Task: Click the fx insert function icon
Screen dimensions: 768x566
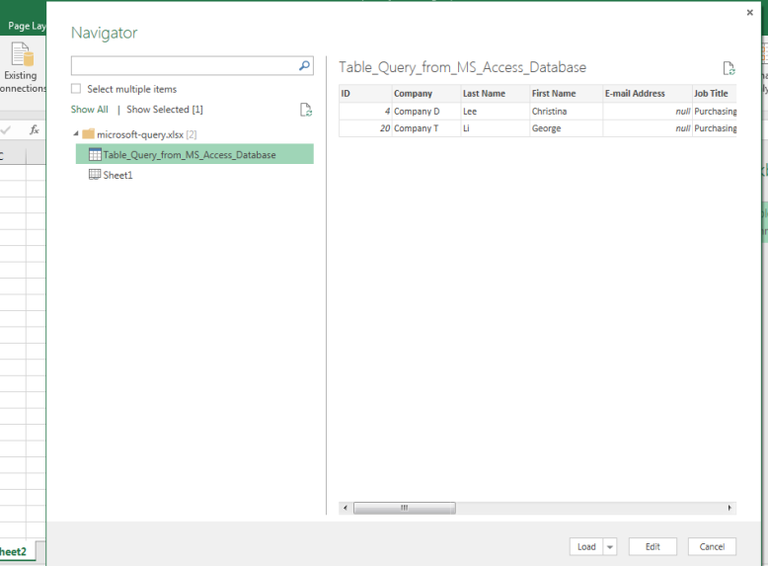Action: [x=34, y=130]
